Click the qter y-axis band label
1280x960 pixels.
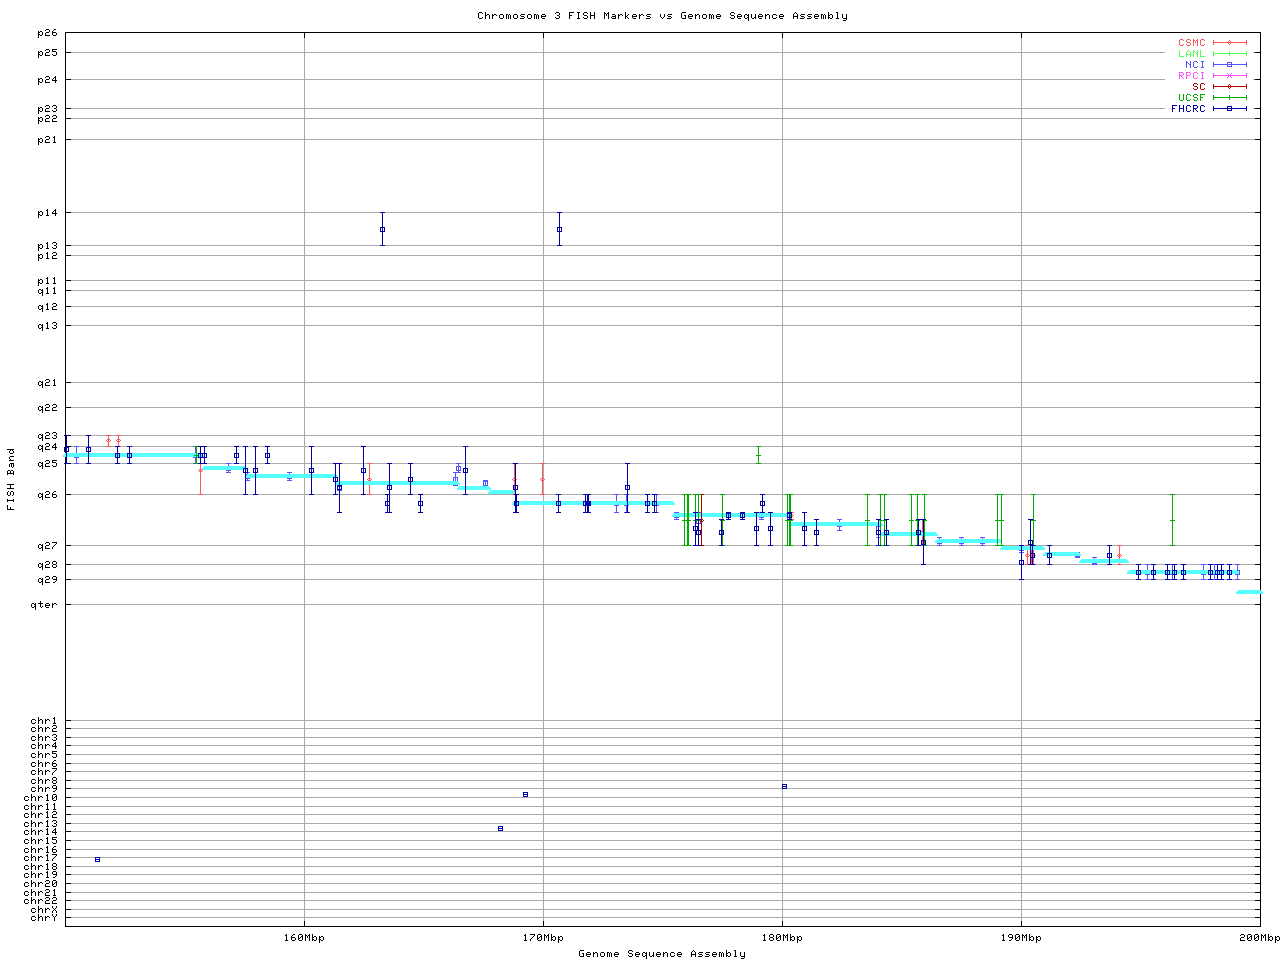(44, 604)
